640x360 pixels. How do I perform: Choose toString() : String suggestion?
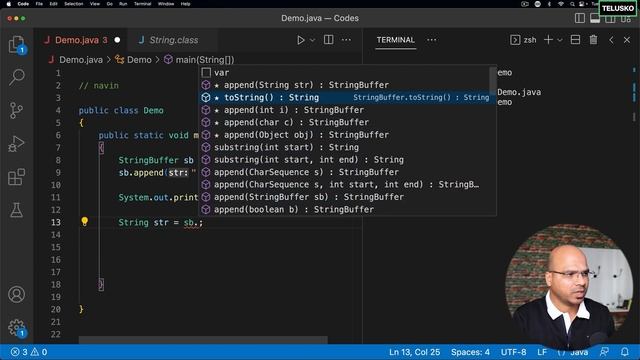tap(345, 98)
